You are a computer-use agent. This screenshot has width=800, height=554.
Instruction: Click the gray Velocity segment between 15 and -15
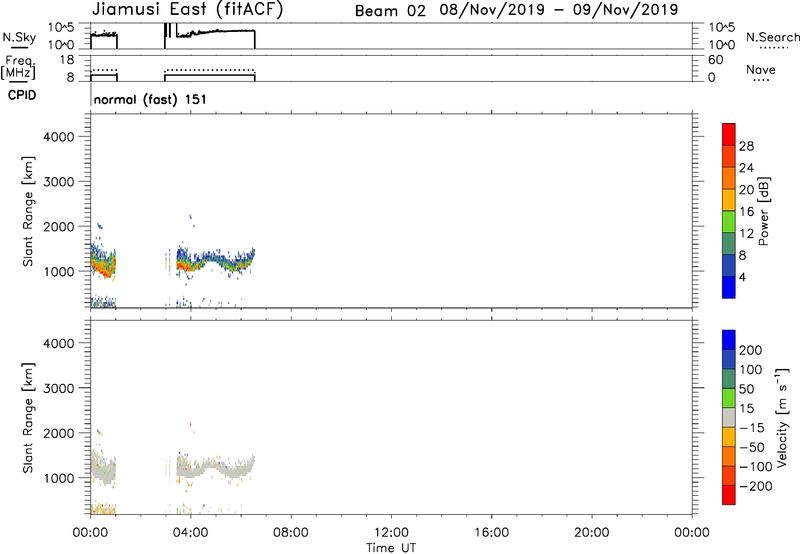[729, 417]
